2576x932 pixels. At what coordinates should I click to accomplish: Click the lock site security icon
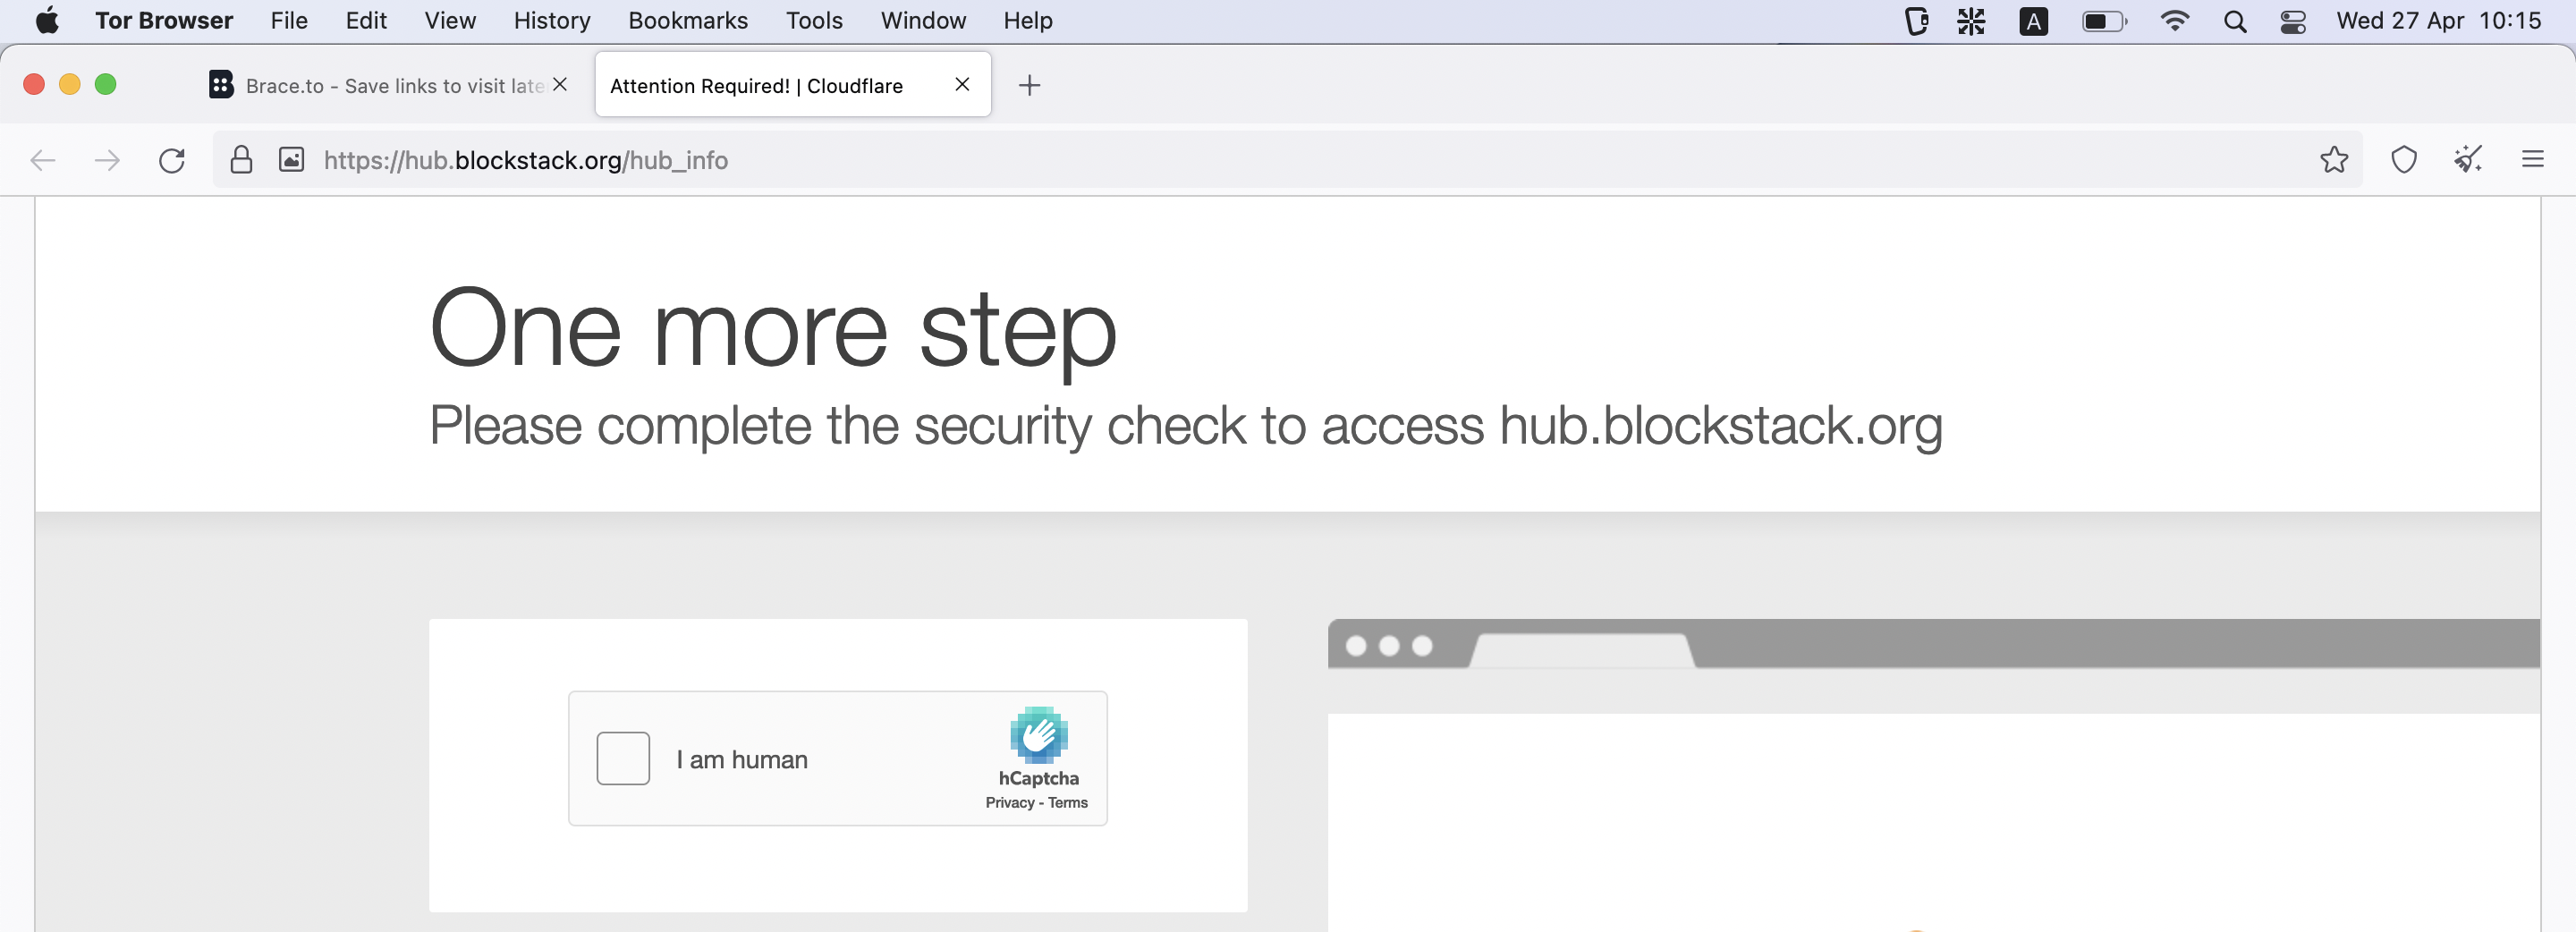click(x=241, y=159)
